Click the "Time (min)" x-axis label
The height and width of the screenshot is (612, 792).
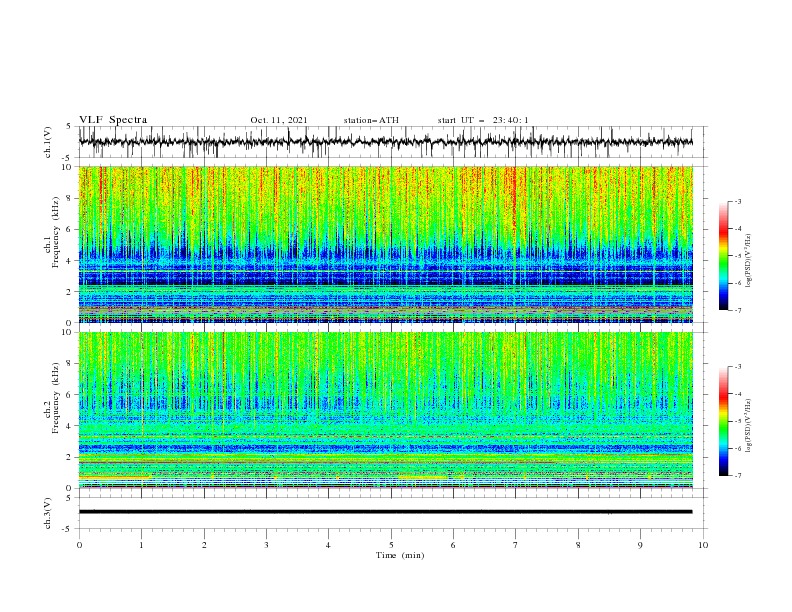[400, 555]
